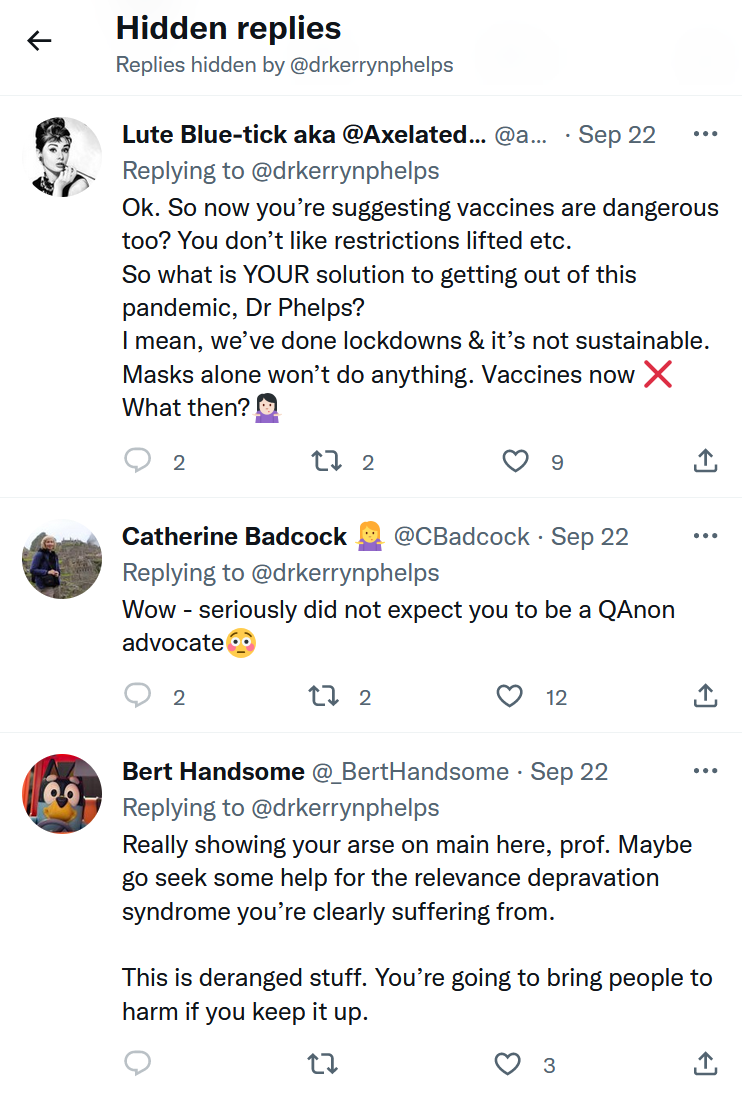Go back using the left arrow
Image resolution: width=742 pixels, height=1094 pixels.
click(x=39, y=41)
